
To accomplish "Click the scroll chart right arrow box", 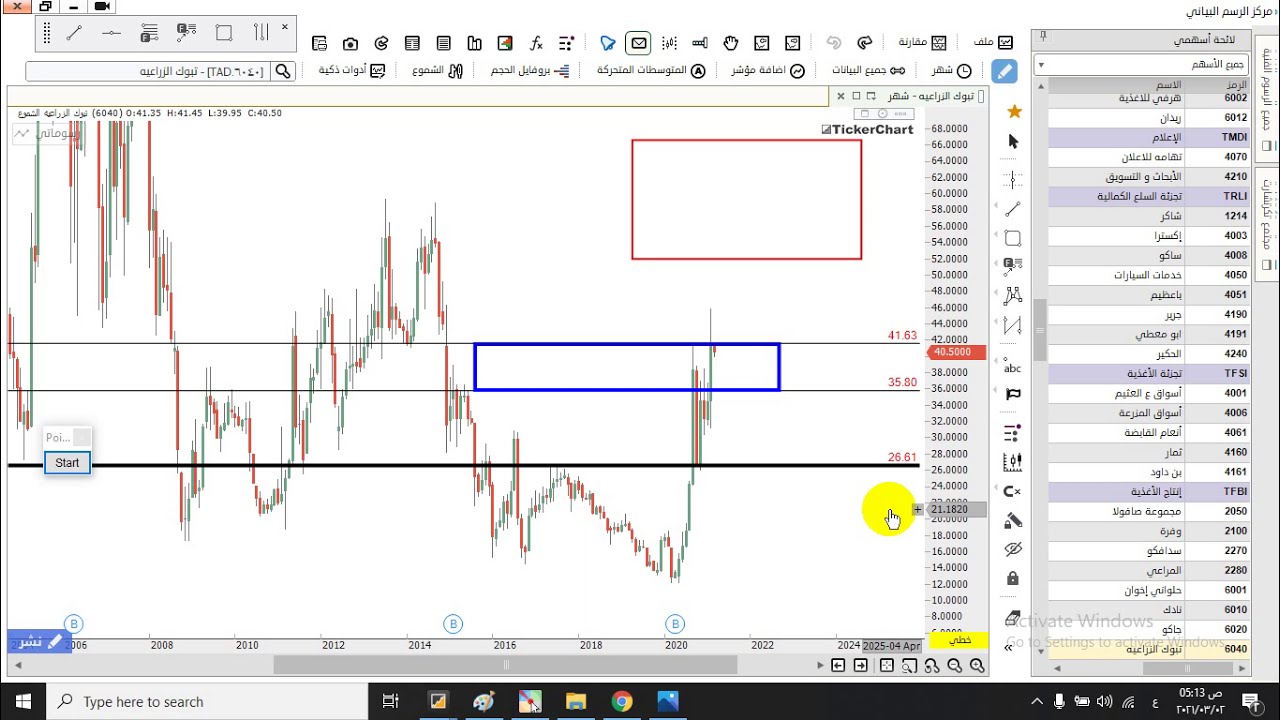I will click(861, 666).
